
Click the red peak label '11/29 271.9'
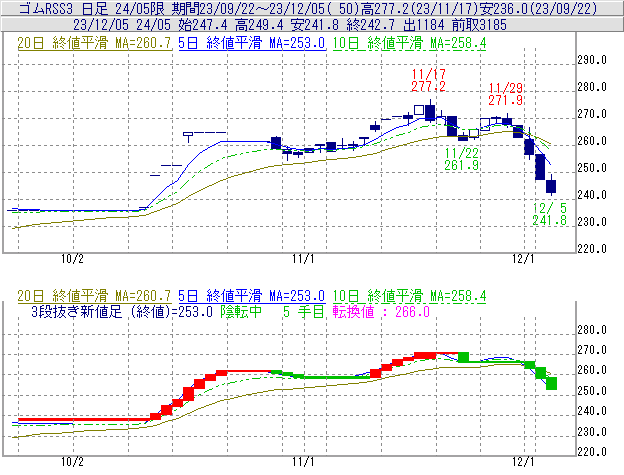(x=505, y=94)
